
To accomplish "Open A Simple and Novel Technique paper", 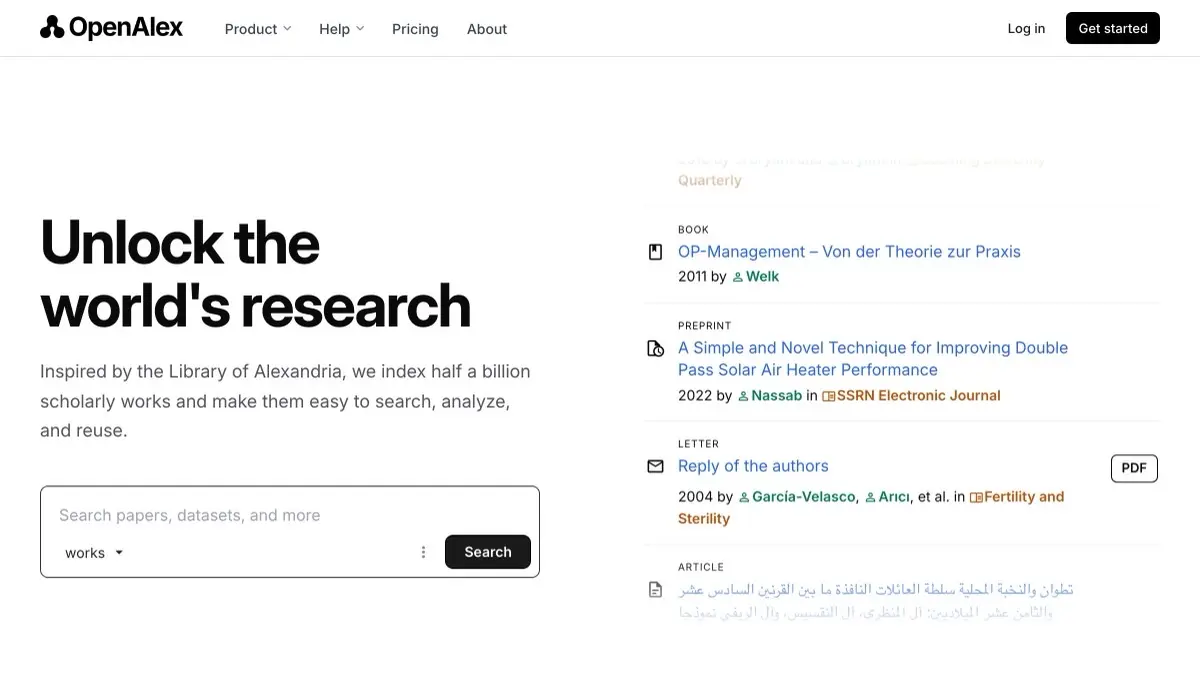I will point(873,359).
